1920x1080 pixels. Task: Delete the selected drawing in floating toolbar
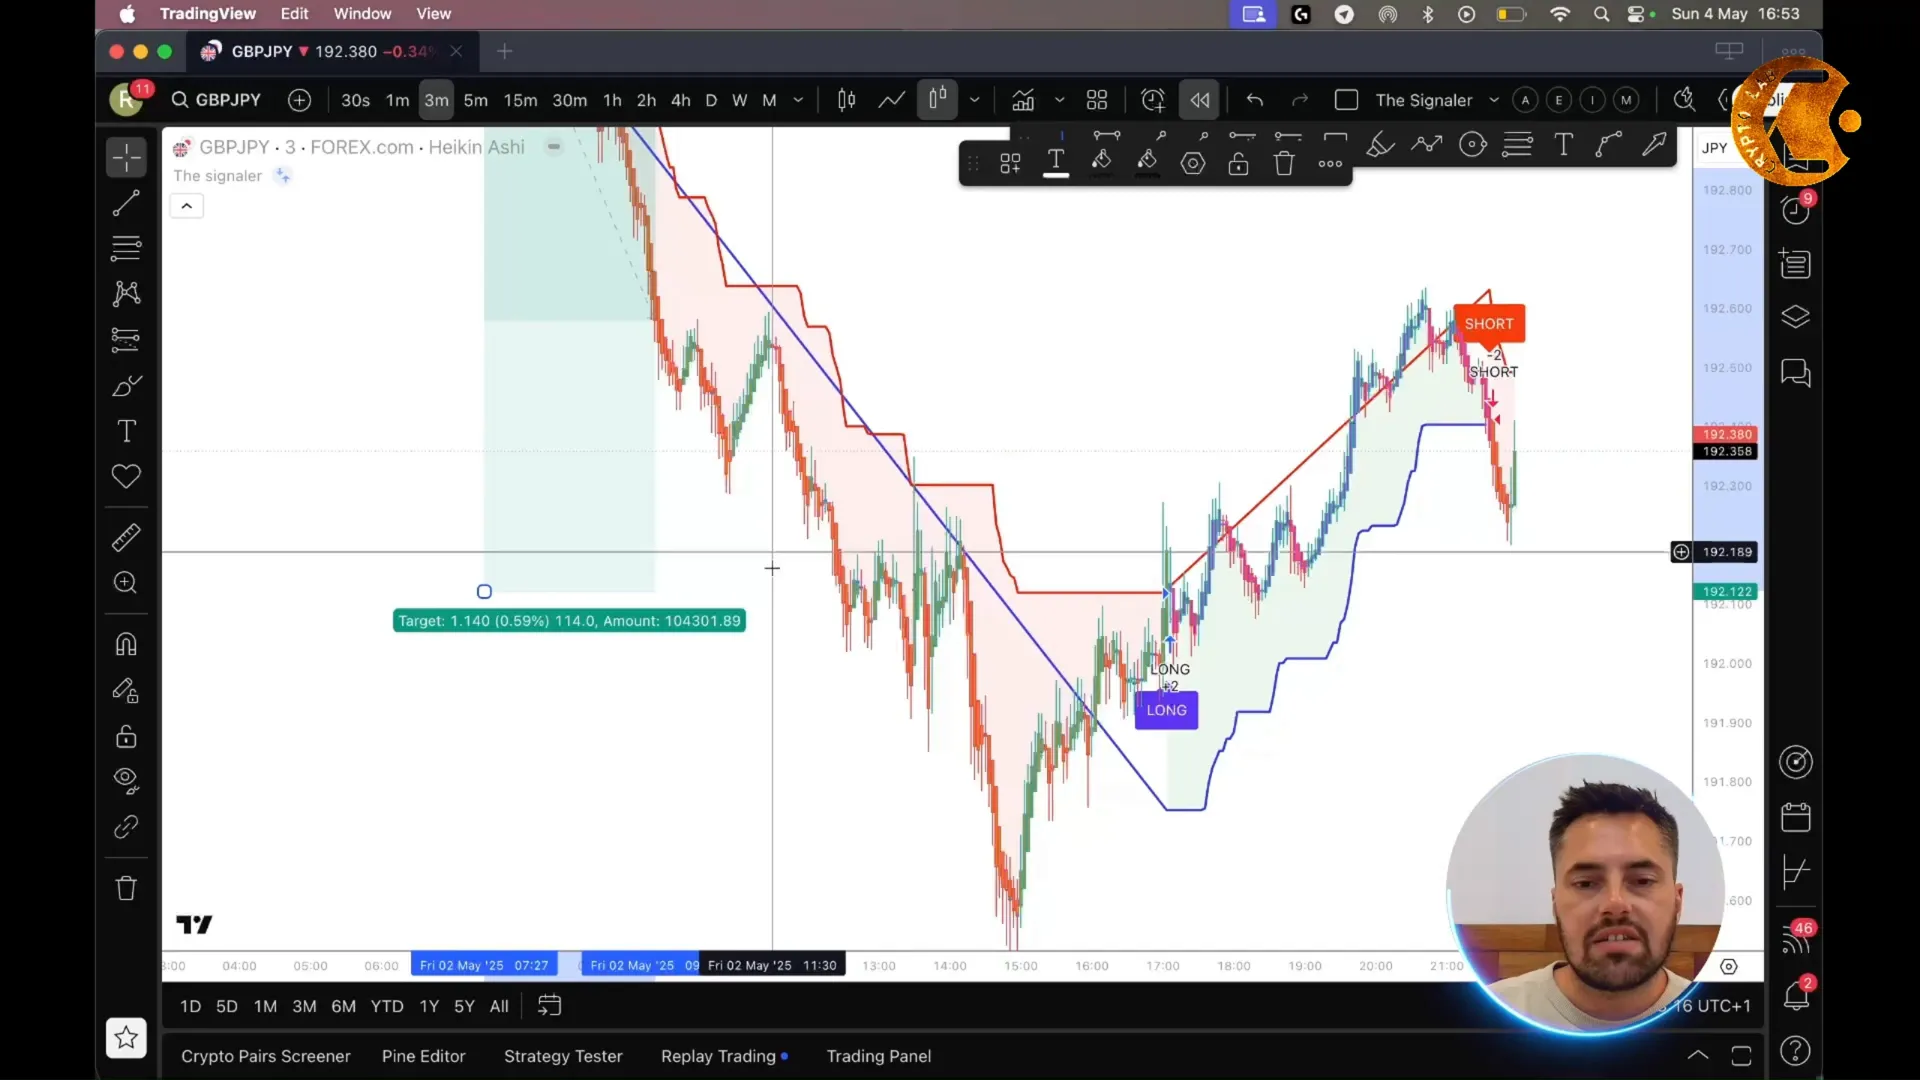pyautogui.click(x=1284, y=163)
